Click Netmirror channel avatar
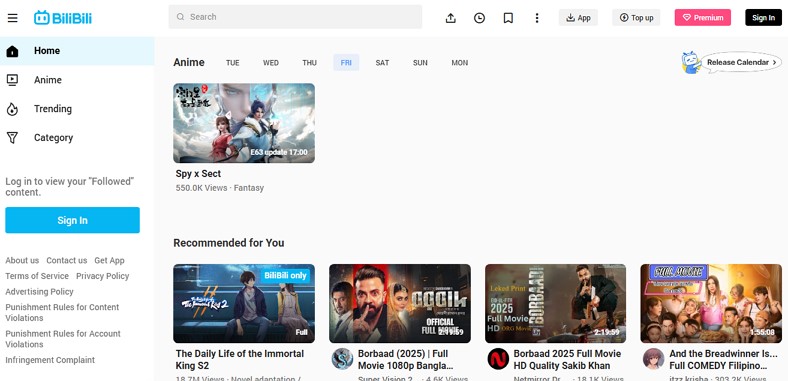 pyautogui.click(x=498, y=359)
